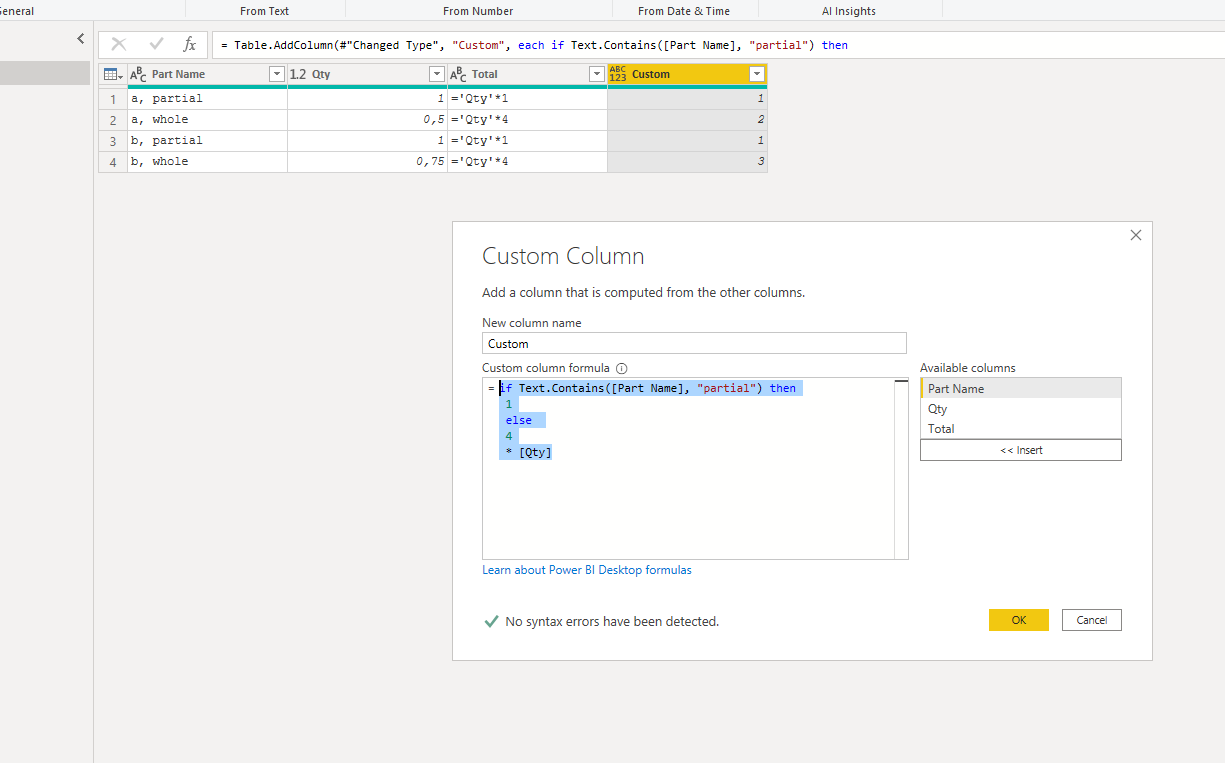The height and width of the screenshot is (763, 1225).
Task: Click the From Text ribbon group label
Action: click(x=265, y=11)
